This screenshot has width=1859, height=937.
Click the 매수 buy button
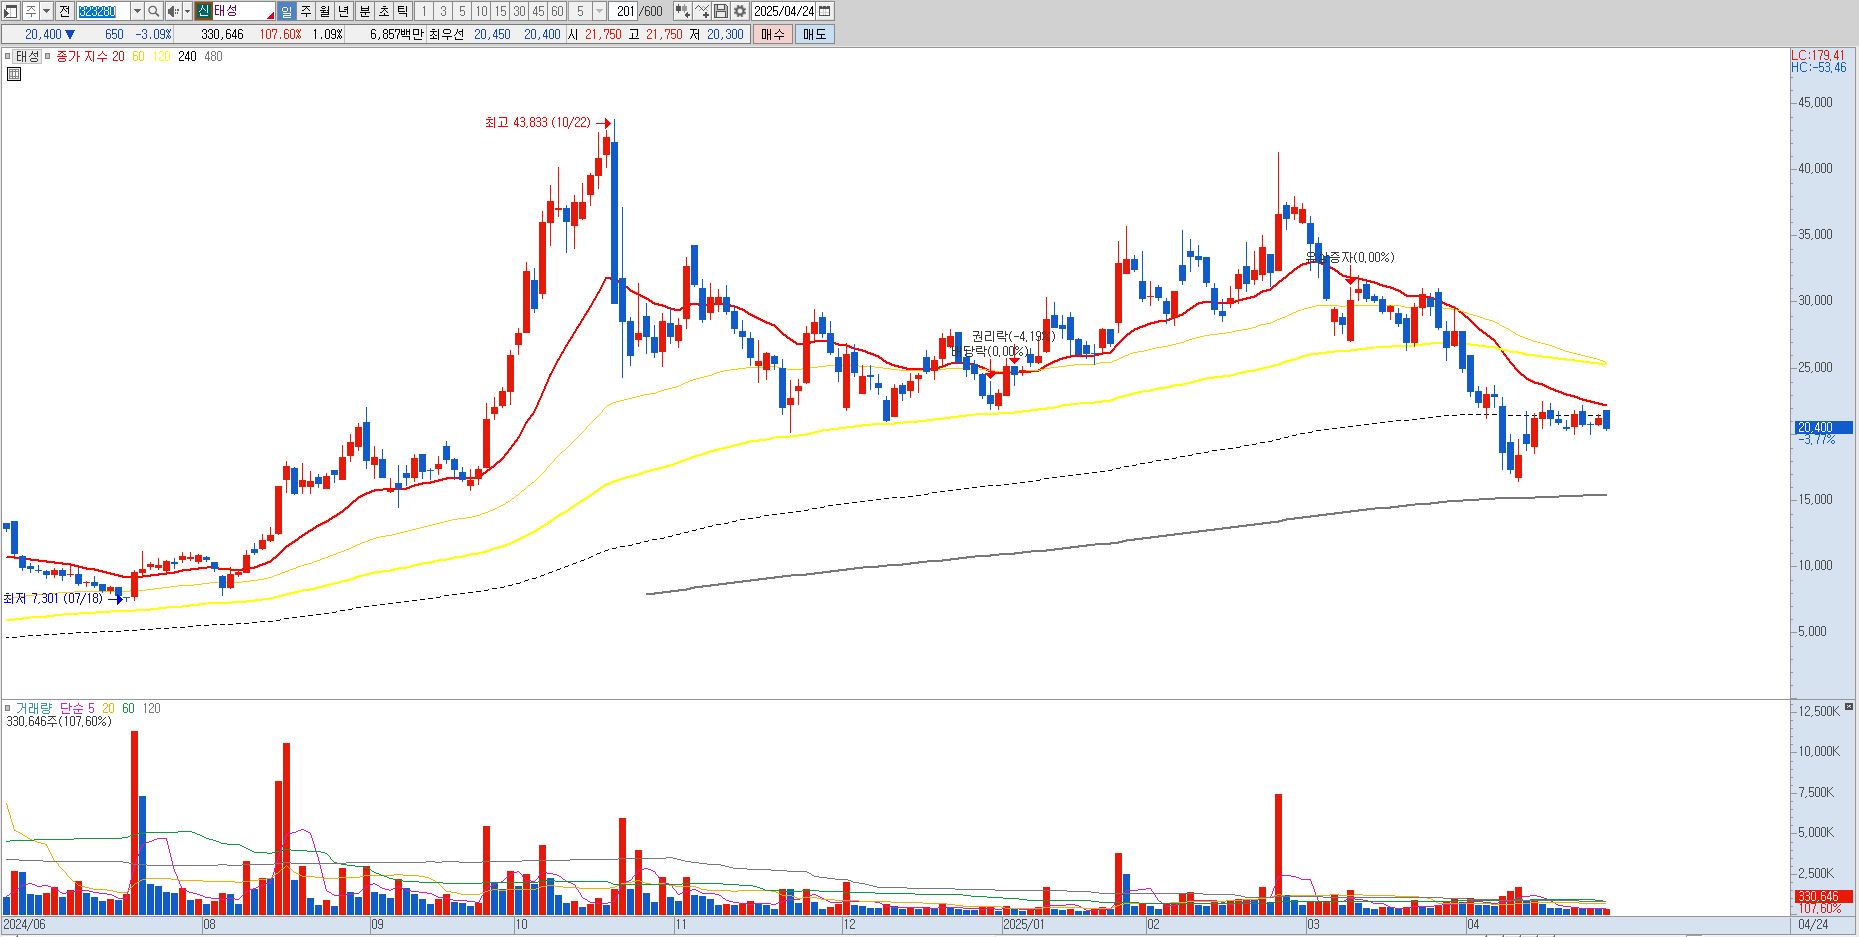coord(772,34)
